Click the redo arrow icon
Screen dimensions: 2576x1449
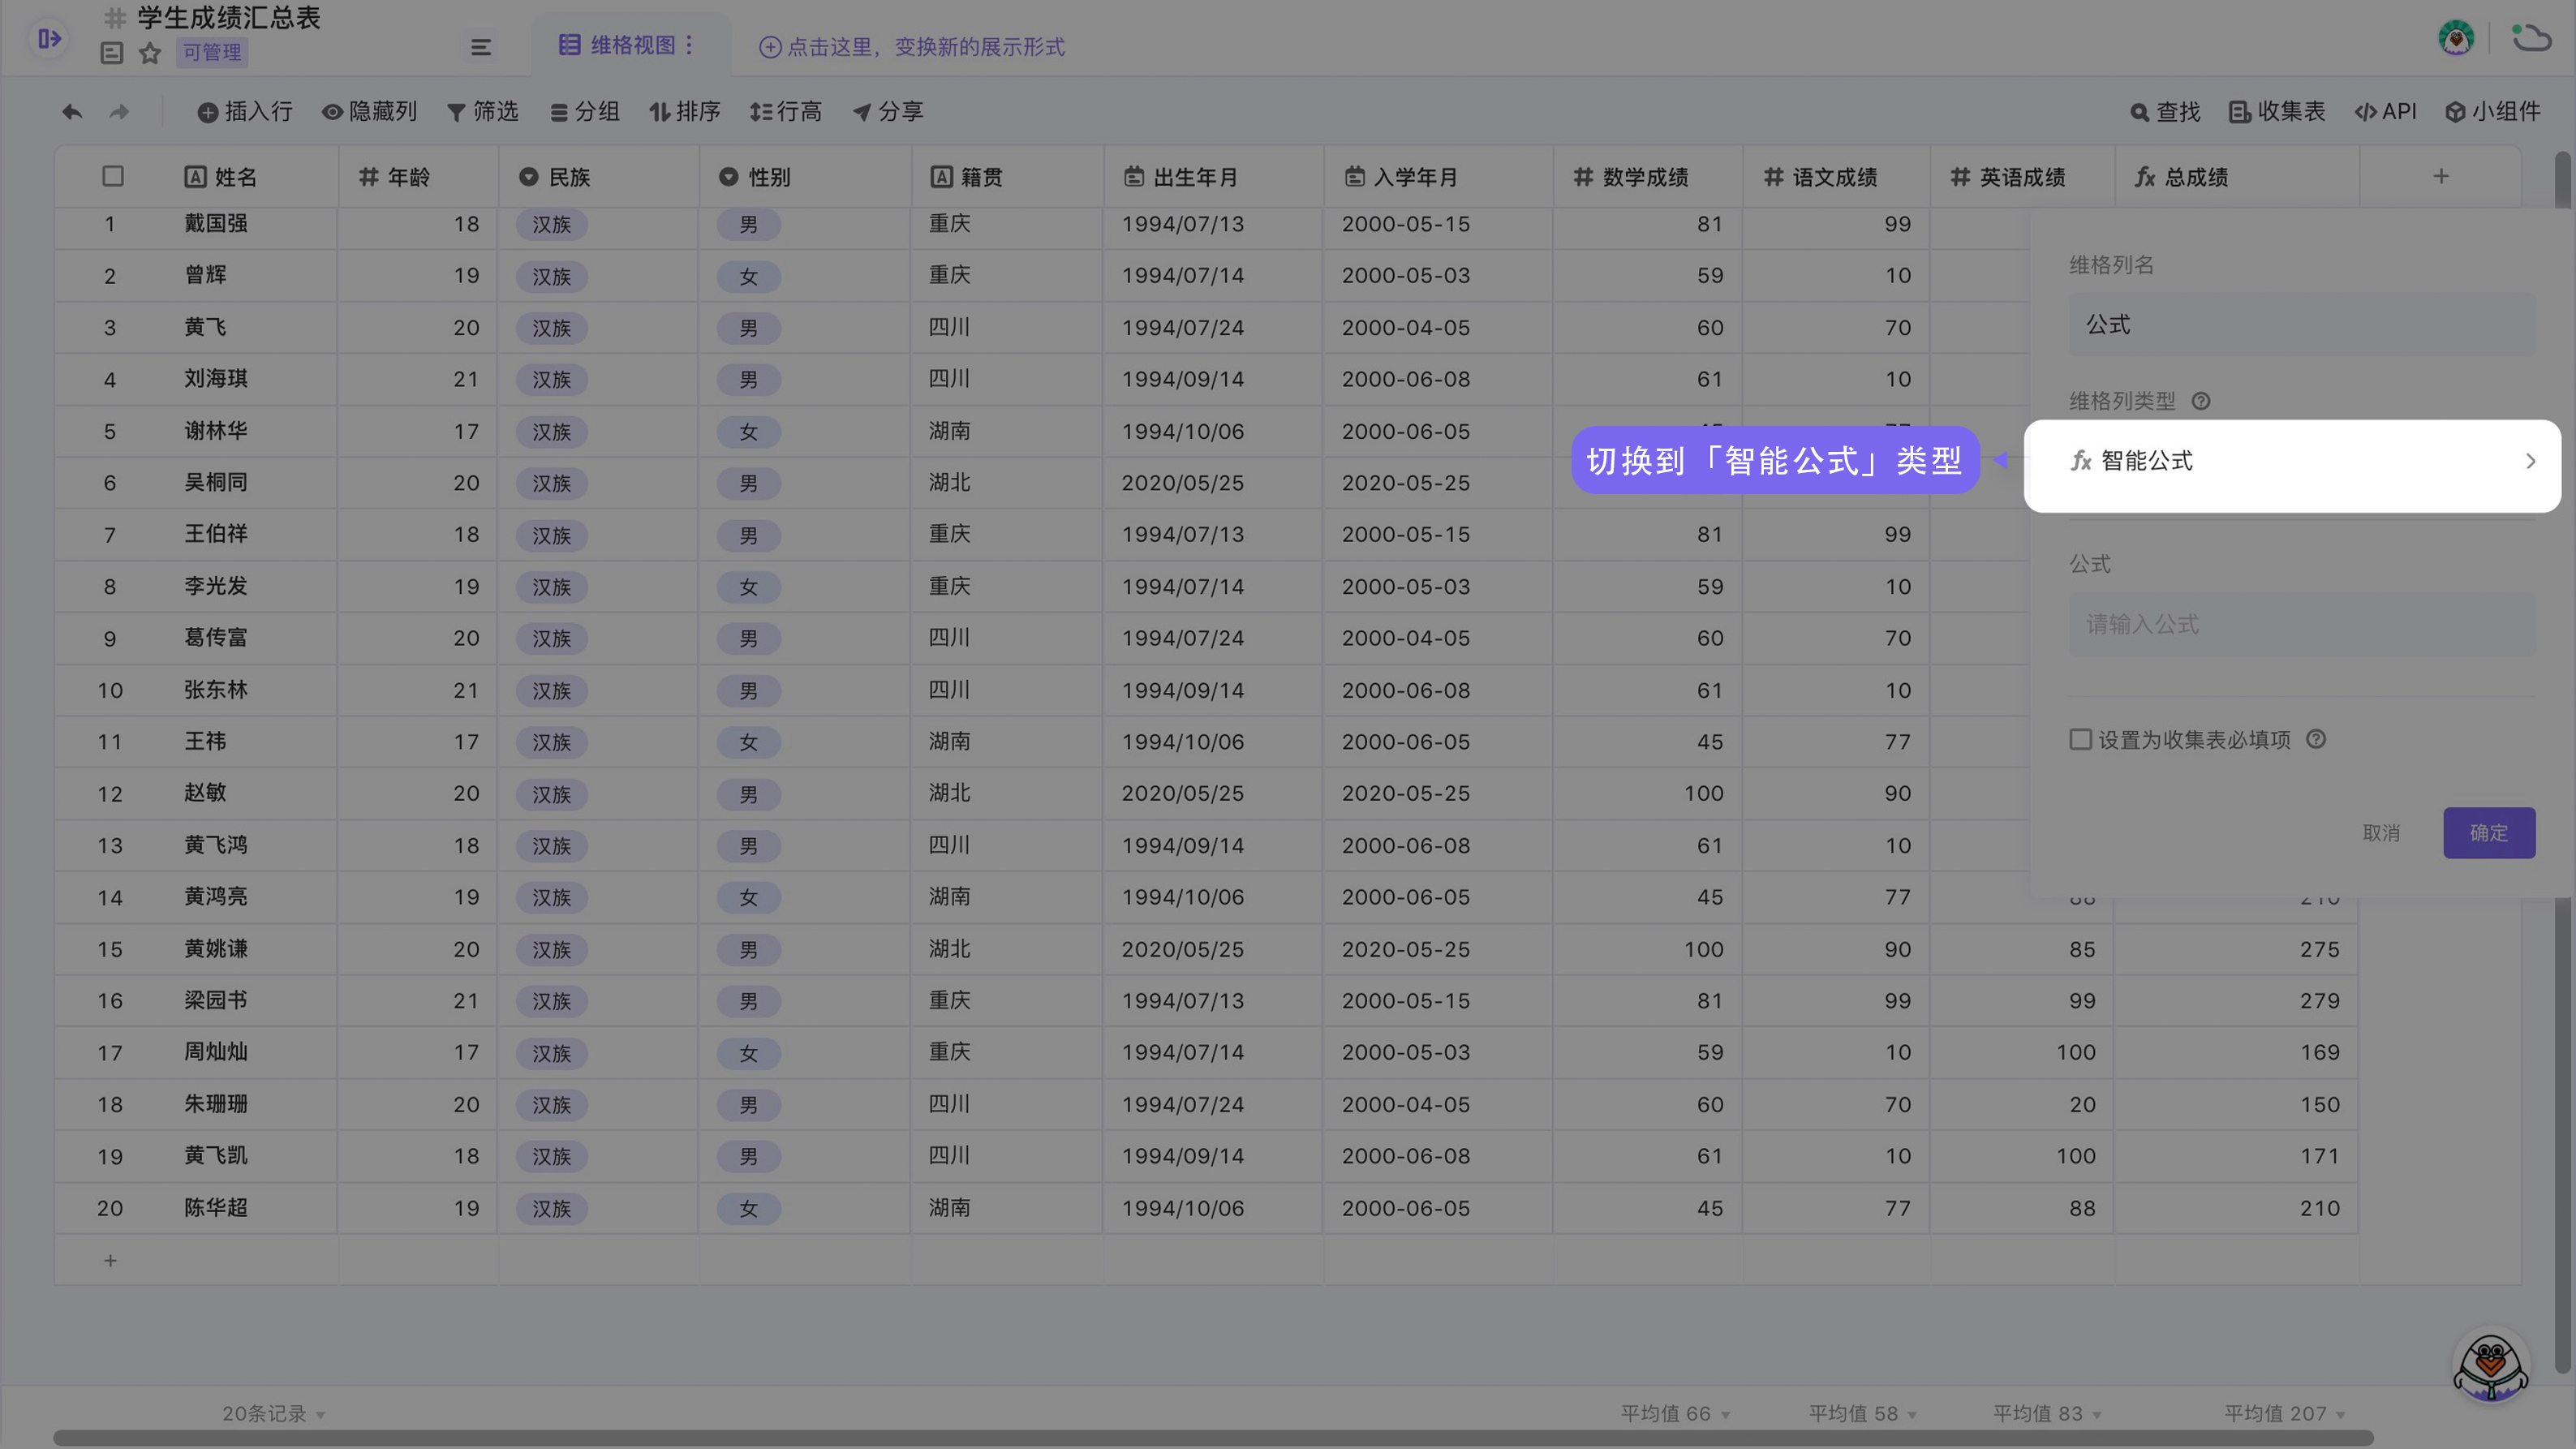click(x=119, y=112)
